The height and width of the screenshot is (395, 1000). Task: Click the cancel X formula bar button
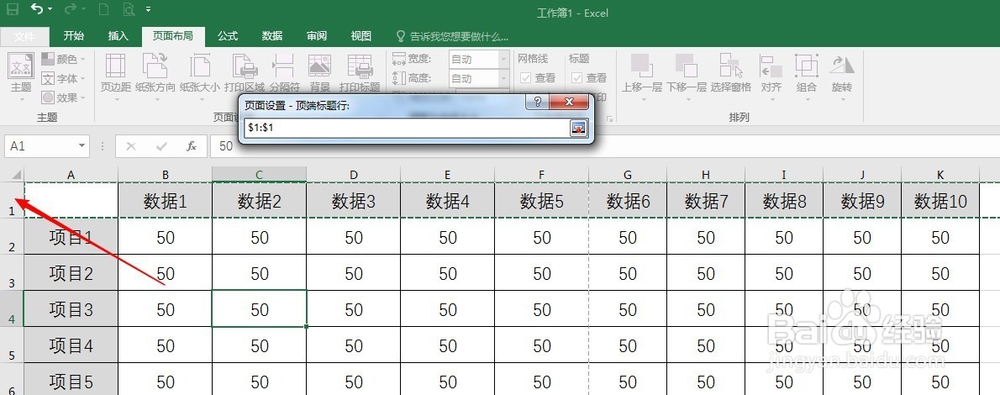pyautogui.click(x=131, y=146)
